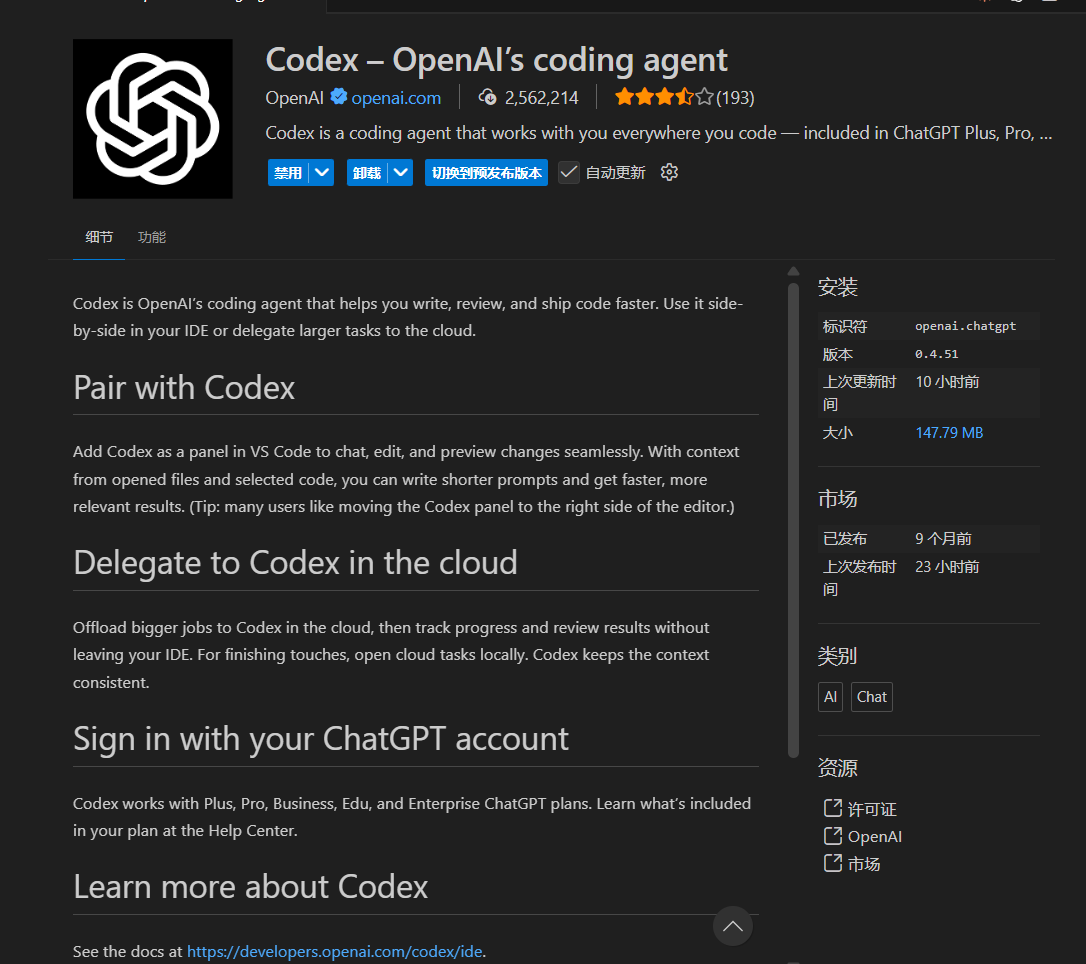The image size is (1086, 964).
Task: Click Sign in with your ChatGPT account heading
Action: coord(321,739)
